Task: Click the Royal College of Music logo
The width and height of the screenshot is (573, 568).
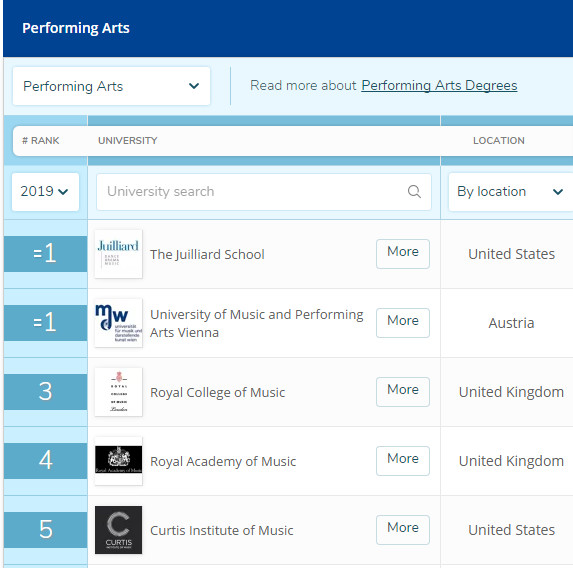Action: pyautogui.click(x=118, y=392)
